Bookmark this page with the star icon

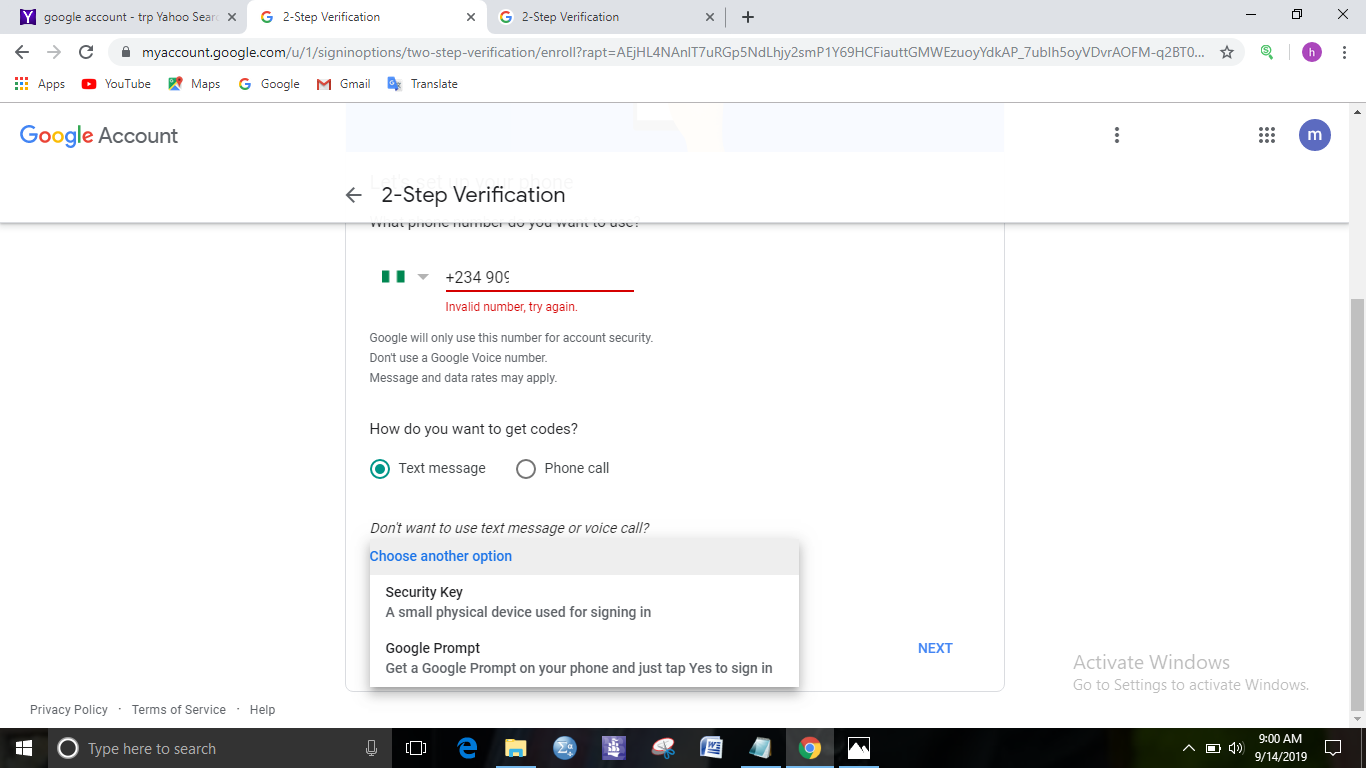pyautogui.click(x=1227, y=52)
